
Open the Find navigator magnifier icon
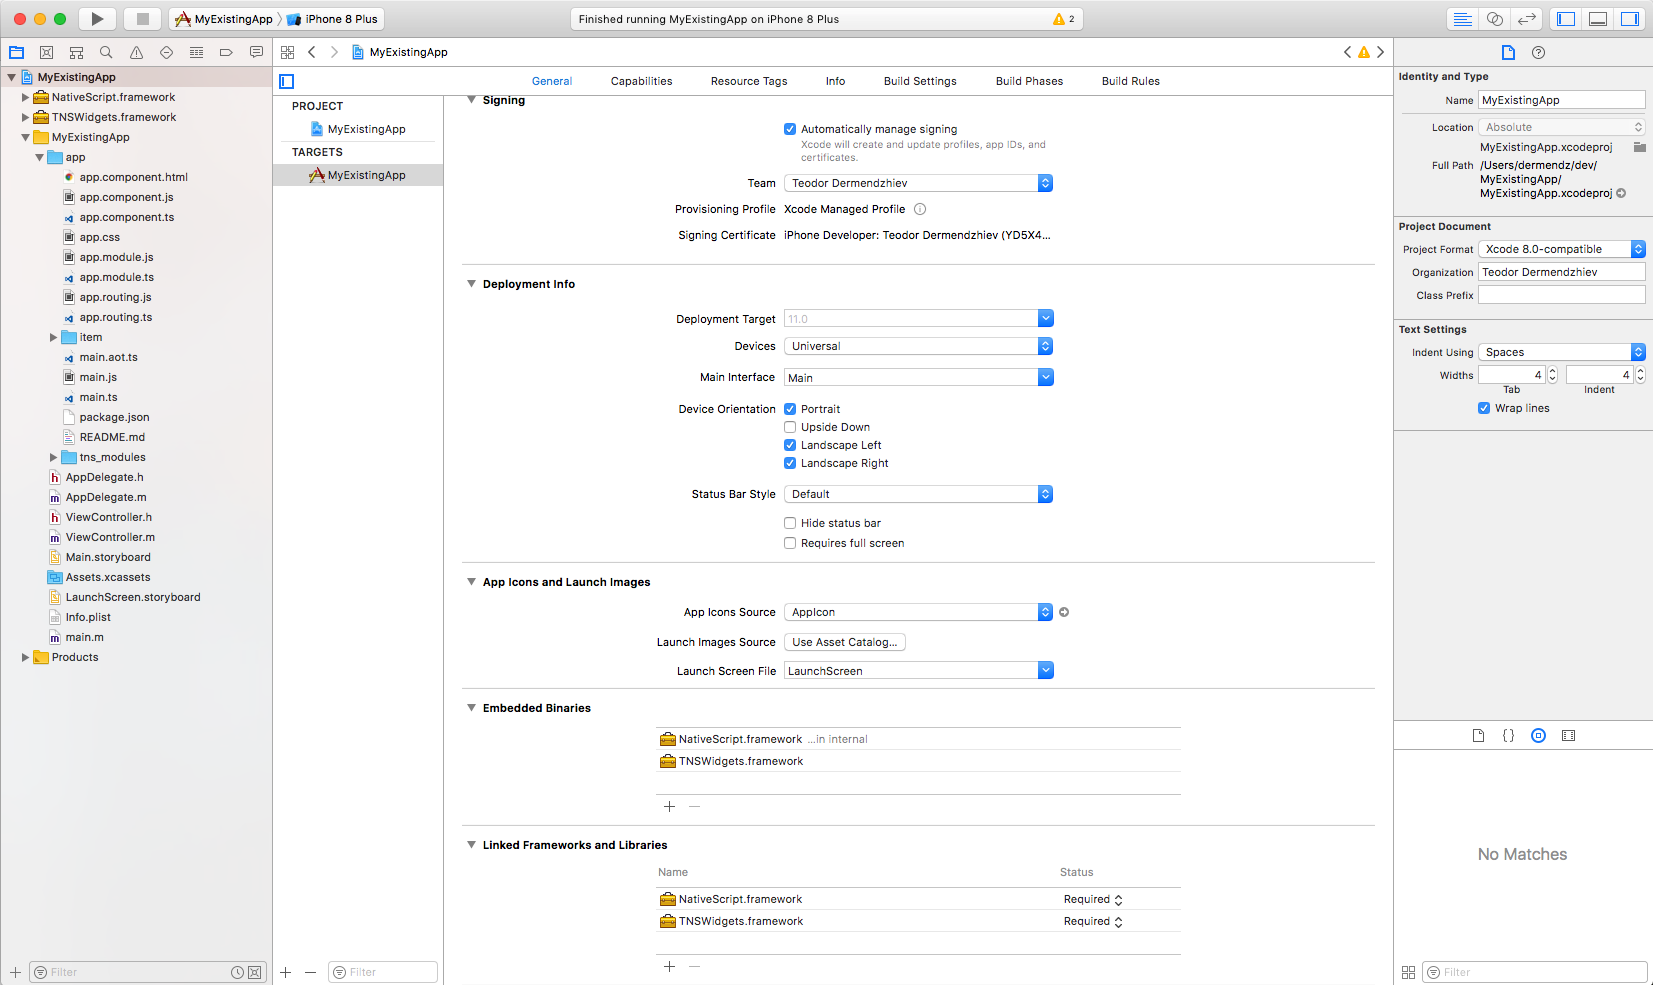106,52
